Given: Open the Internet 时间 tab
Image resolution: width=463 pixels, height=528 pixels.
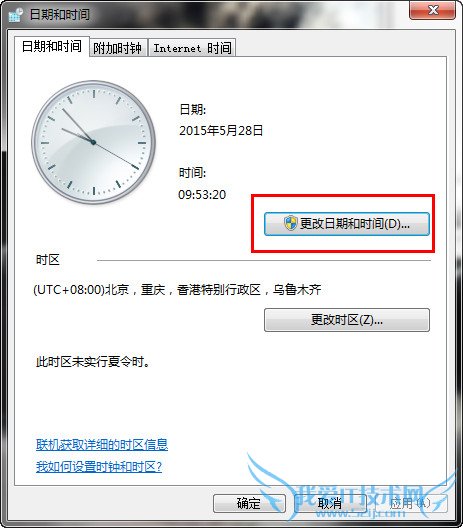Looking at the screenshot, I should click(192, 48).
